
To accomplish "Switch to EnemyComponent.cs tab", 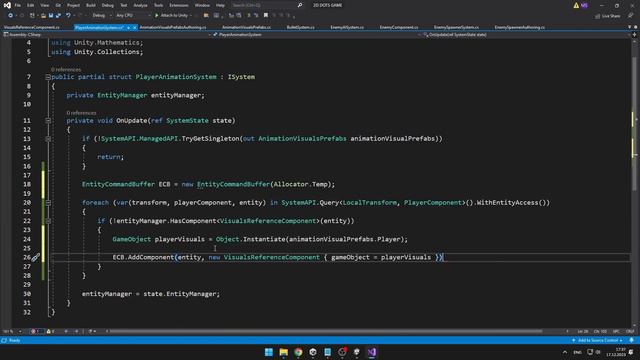I will pos(399,27).
